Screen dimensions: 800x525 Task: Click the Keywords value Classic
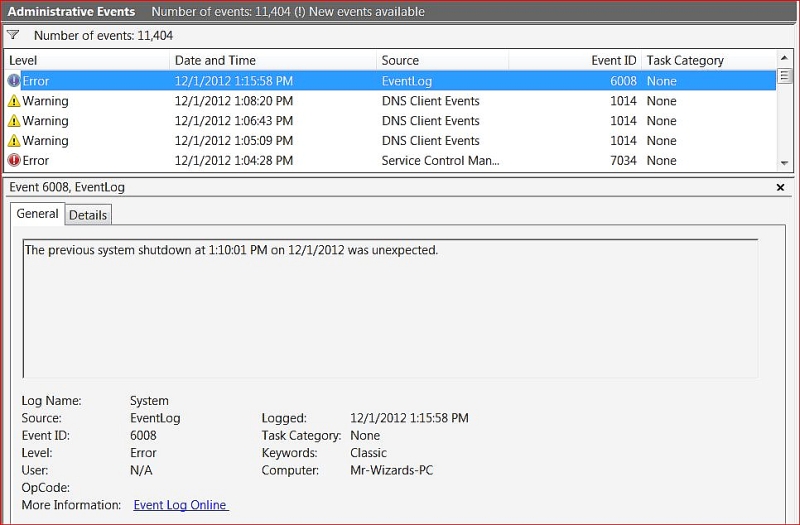point(368,453)
